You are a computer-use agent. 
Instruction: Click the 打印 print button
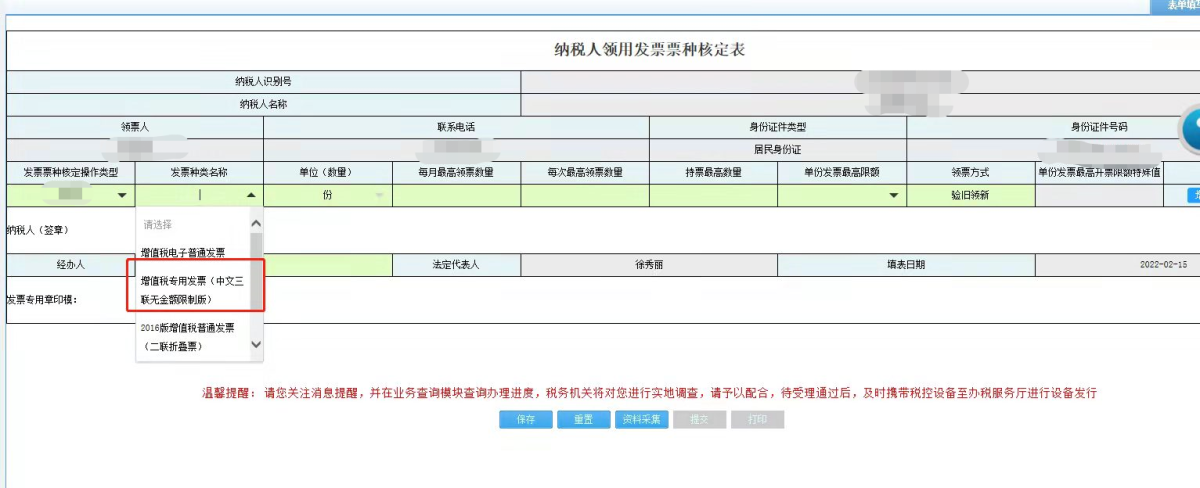[x=757, y=420]
